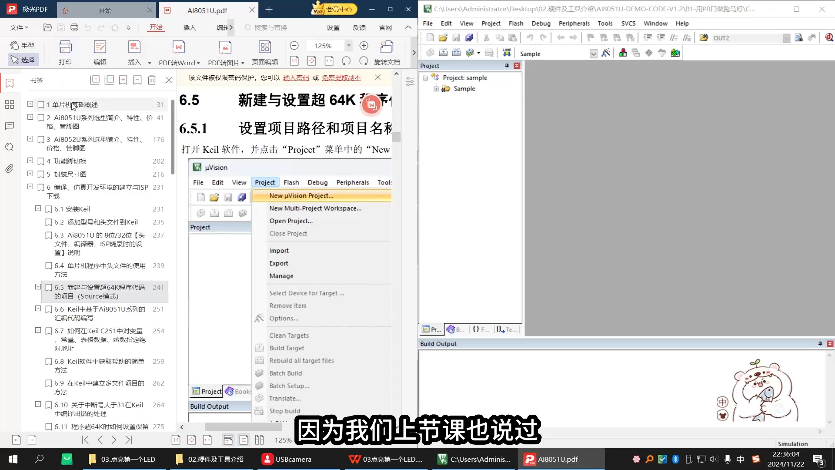Click the floating red PDF convert icon
Image resolution: width=835 pixels, height=470 pixels.
(371, 105)
